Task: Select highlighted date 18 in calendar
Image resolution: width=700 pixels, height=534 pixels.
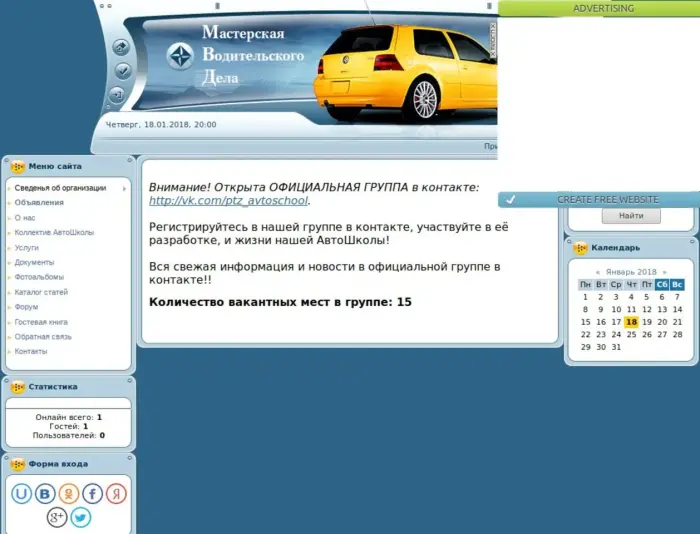Action: pyautogui.click(x=631, y=322)
